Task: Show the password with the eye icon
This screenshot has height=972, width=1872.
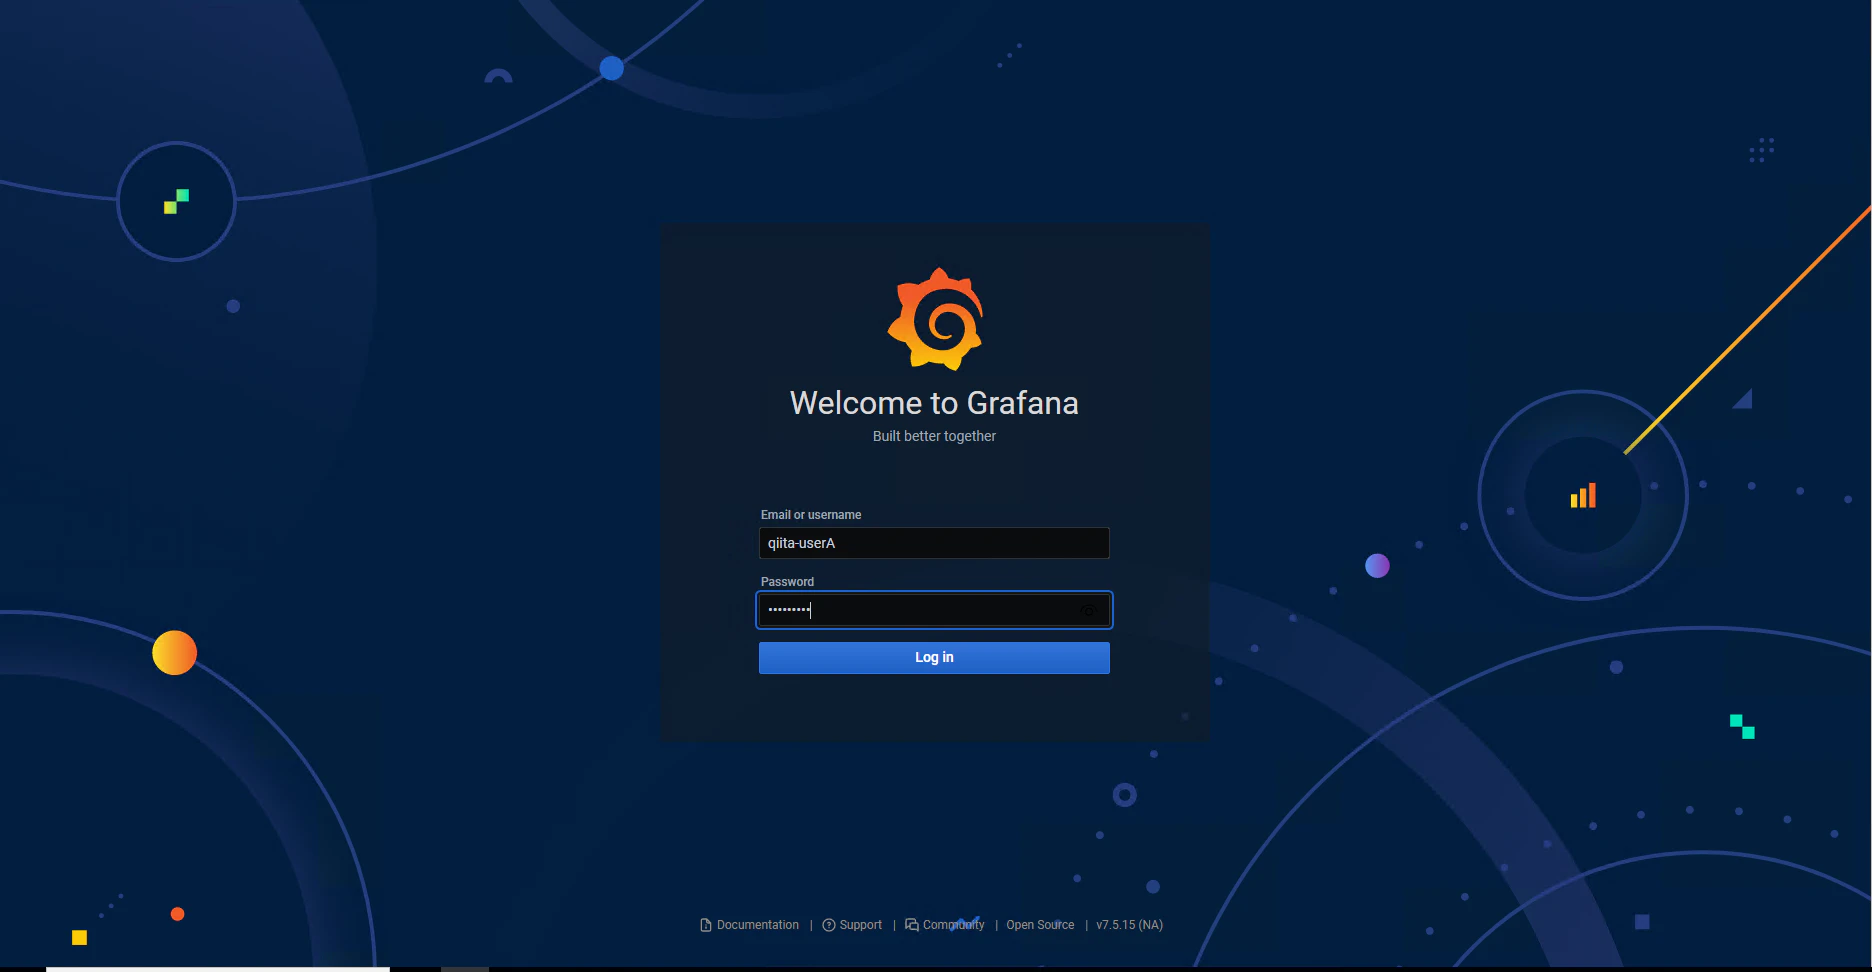Action: (1088, 610)
